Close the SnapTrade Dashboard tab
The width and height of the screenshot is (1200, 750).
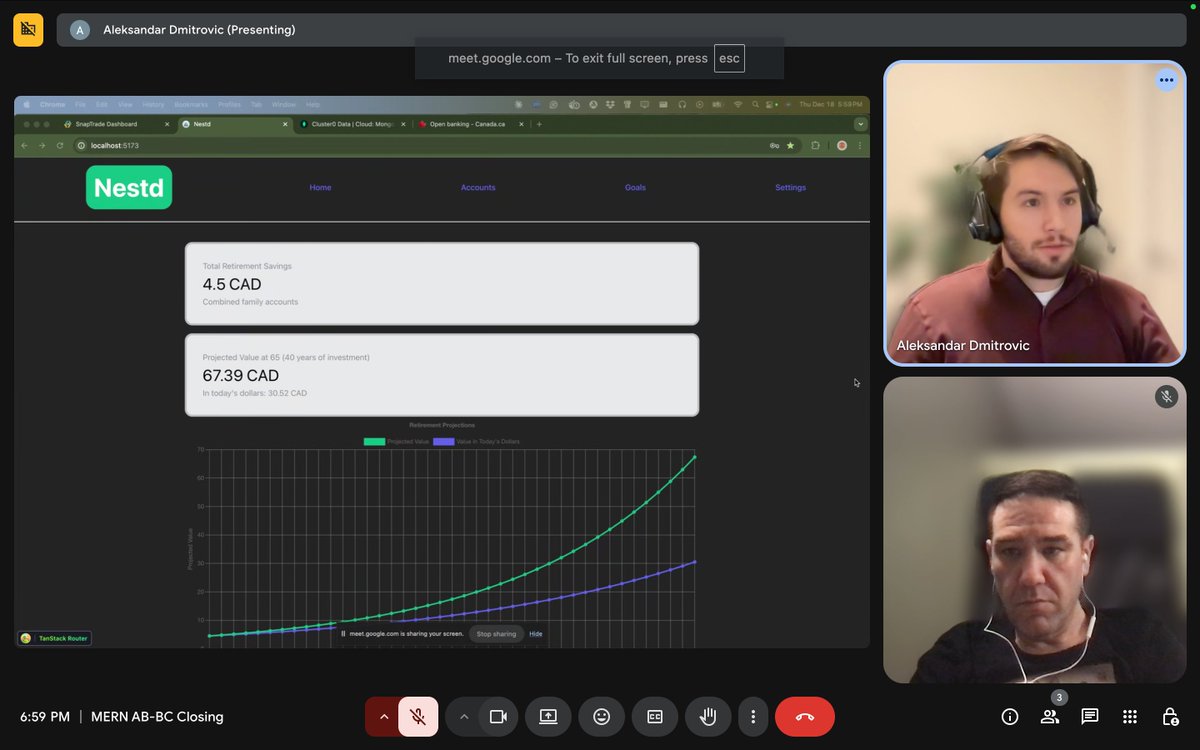[x=167, y=124]
